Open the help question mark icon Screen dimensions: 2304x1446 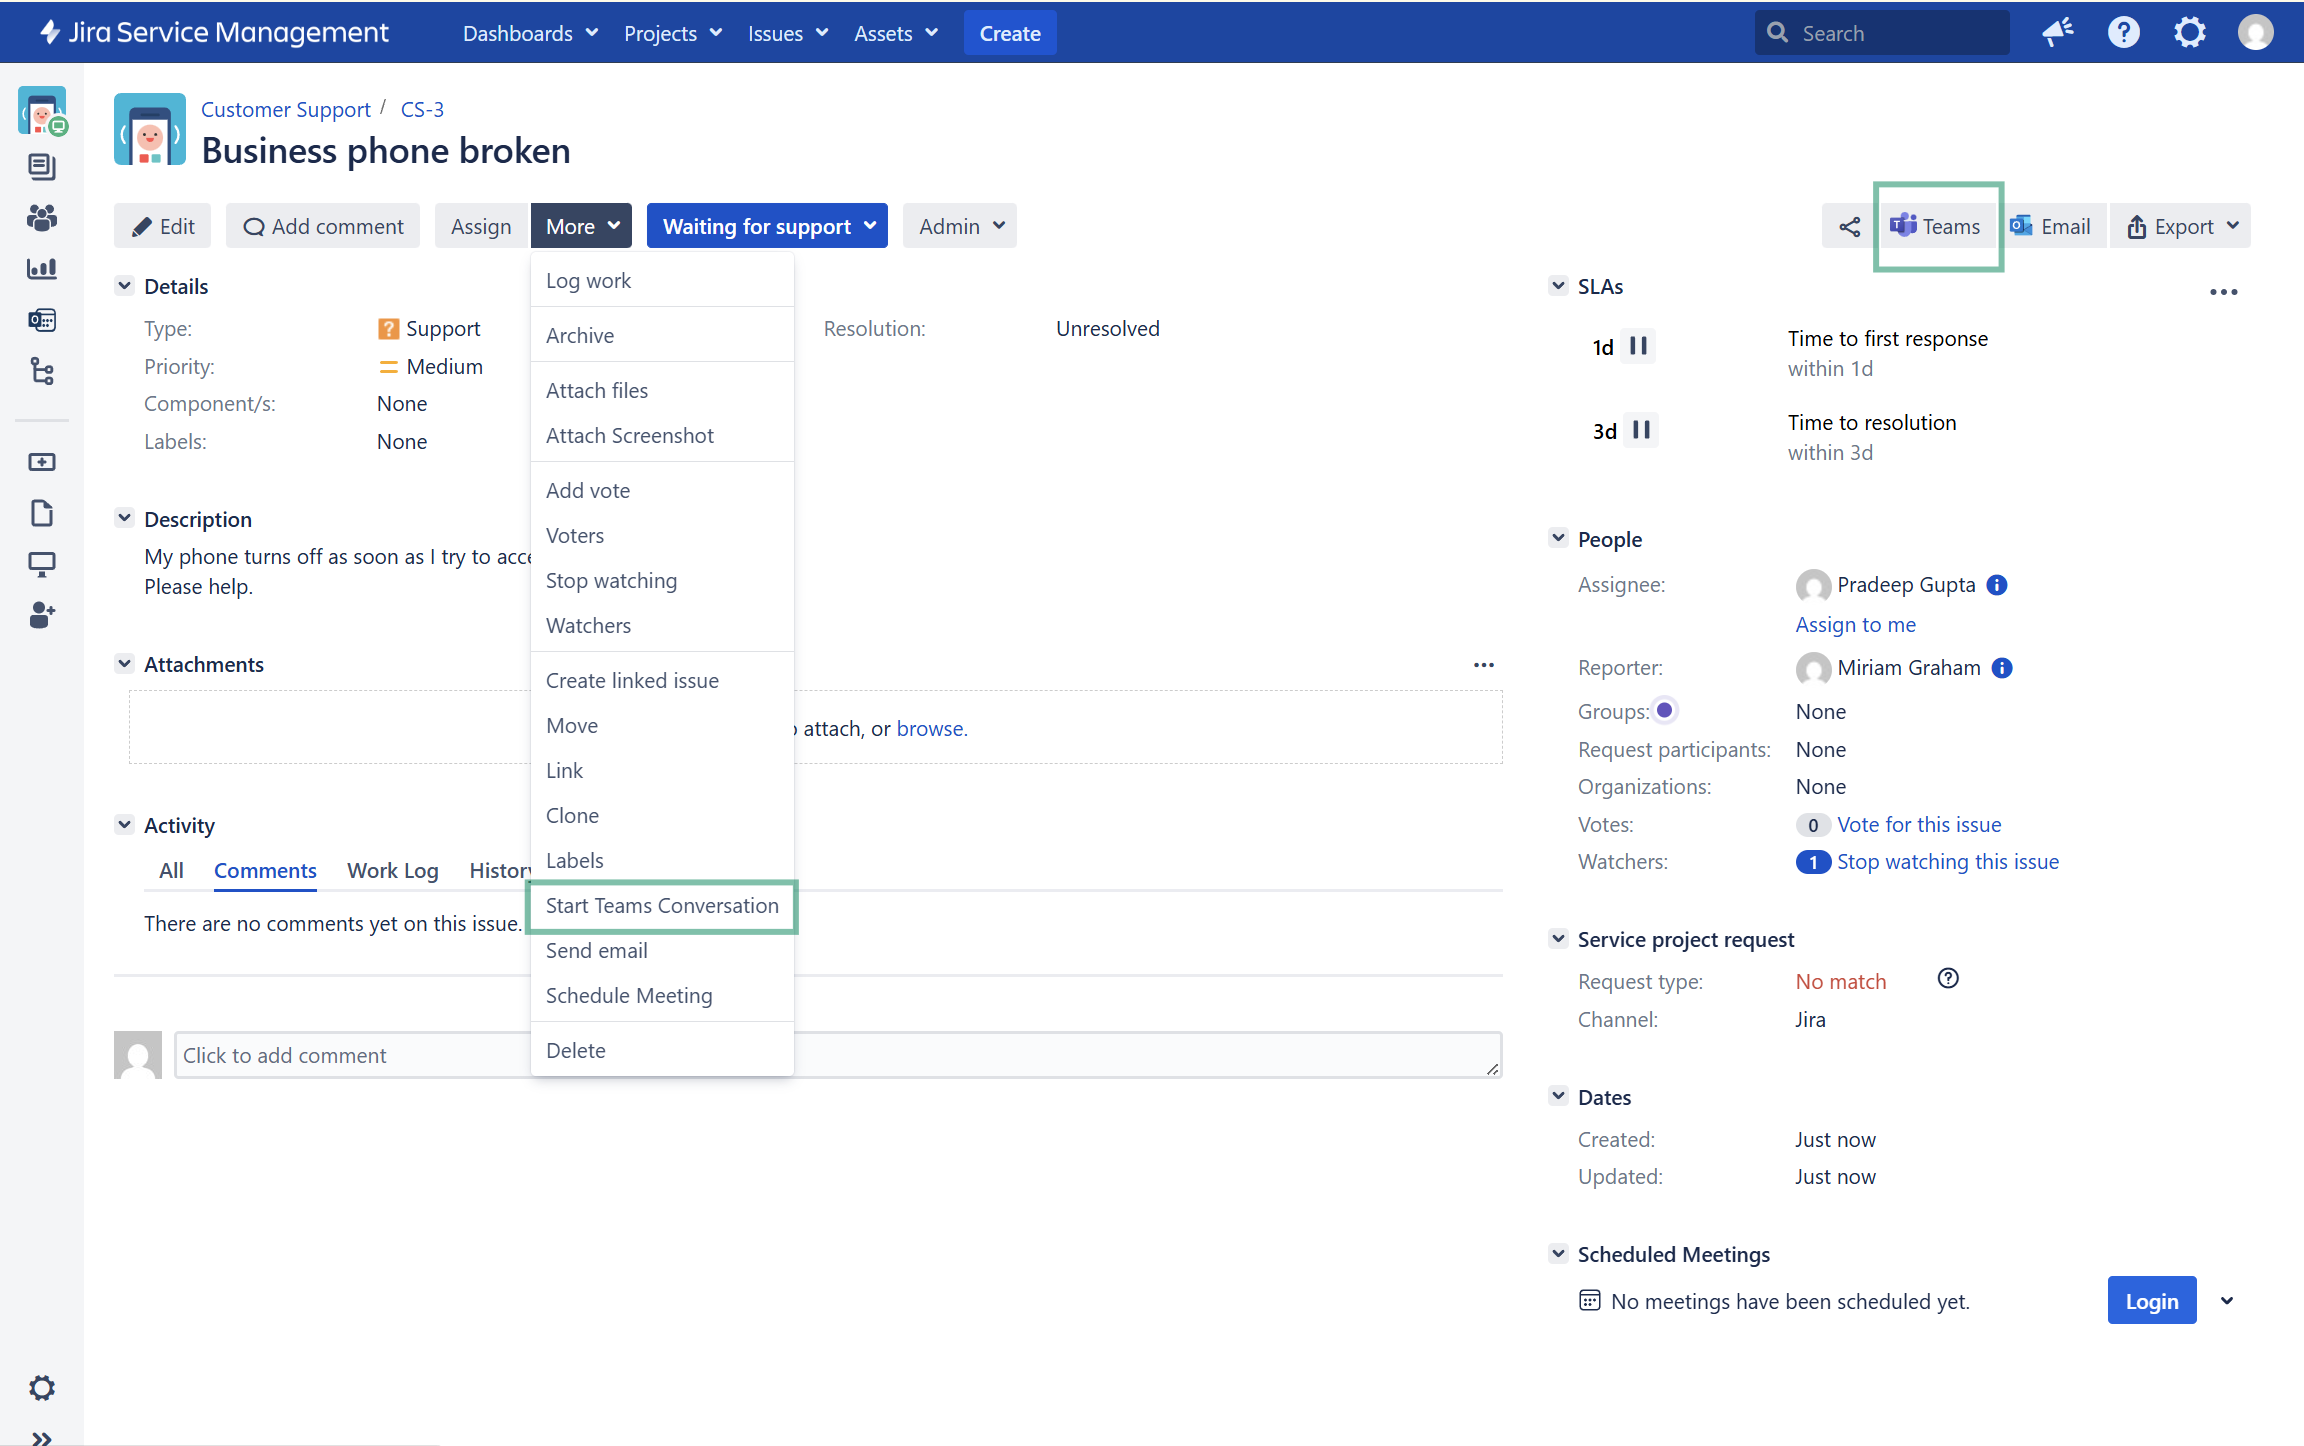click(x=2123, y=33)
